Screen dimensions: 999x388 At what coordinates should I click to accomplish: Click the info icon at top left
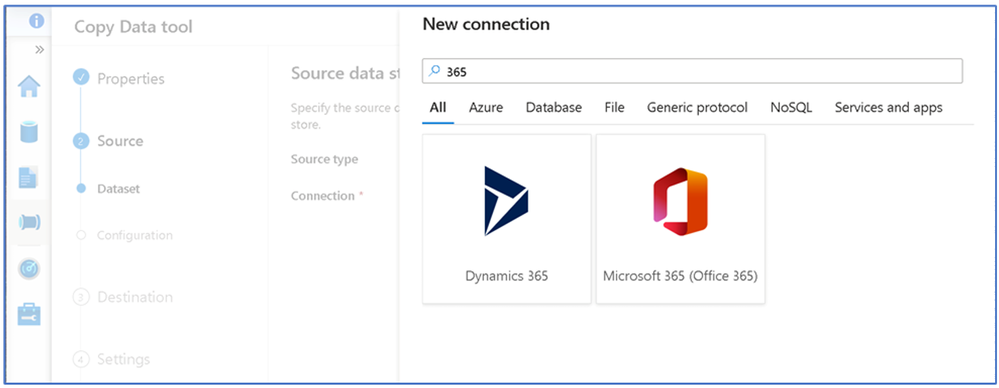[37, 21]
